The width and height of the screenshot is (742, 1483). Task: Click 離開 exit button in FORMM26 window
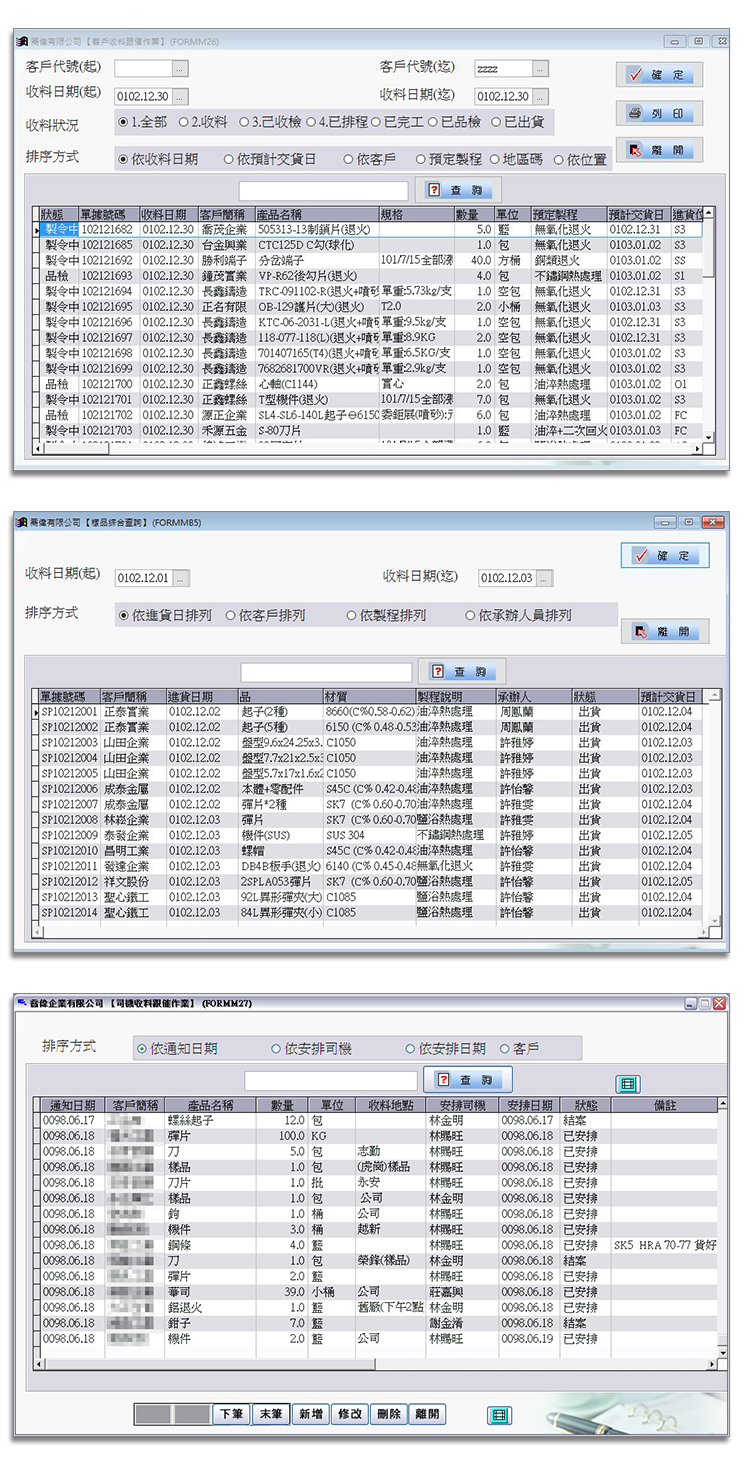(x=659, y=151)
